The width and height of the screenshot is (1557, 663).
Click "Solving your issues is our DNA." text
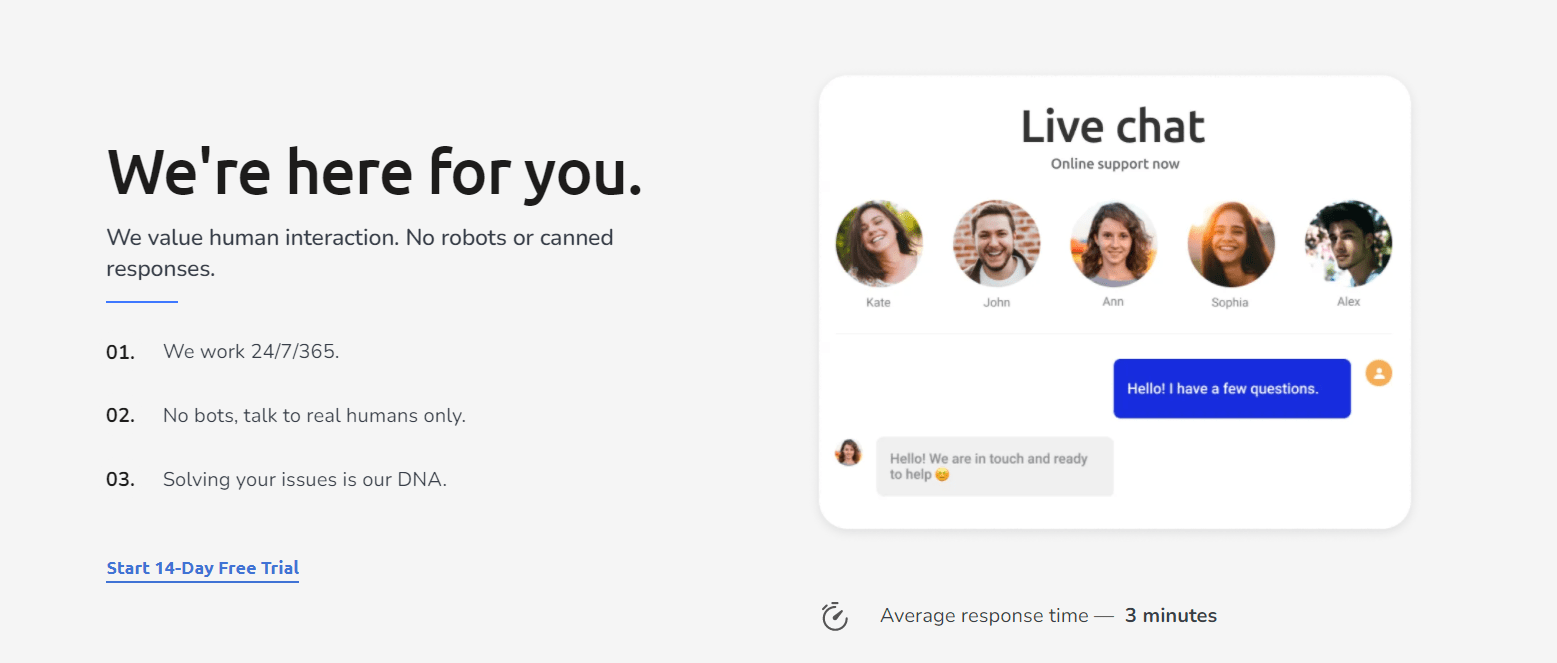(x=305, y=479)
